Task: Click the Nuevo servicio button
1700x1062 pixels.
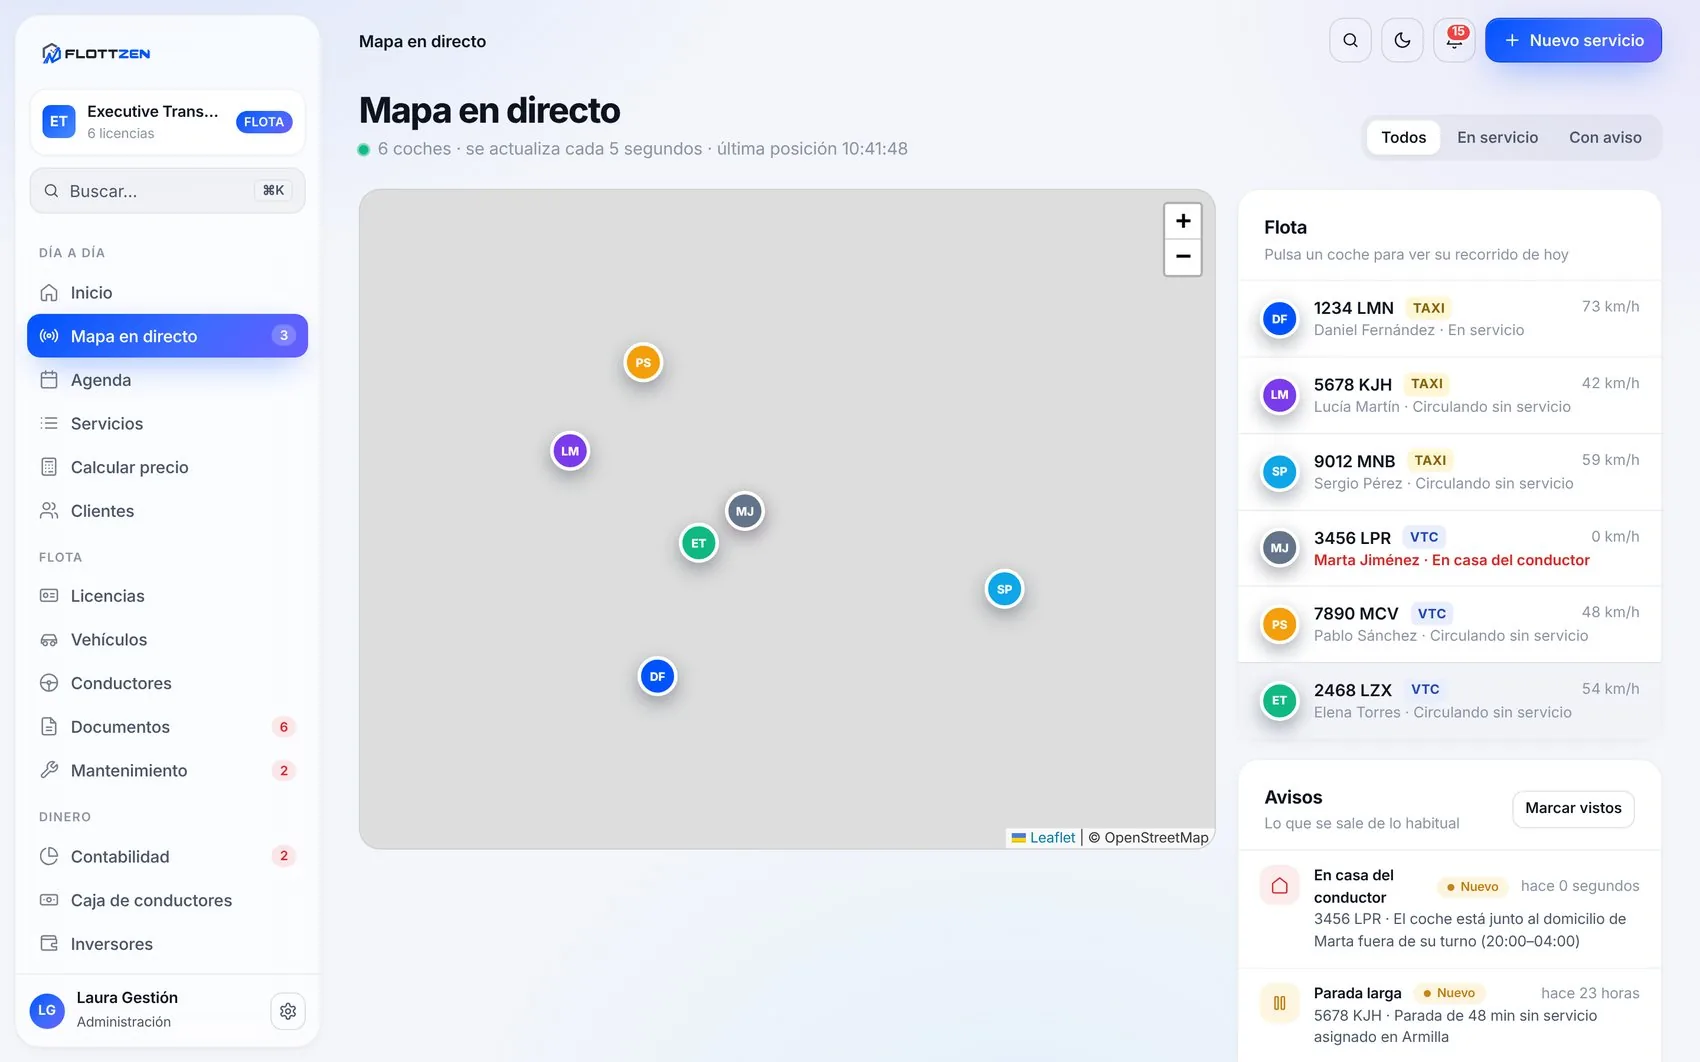Action: point(1573,40)
